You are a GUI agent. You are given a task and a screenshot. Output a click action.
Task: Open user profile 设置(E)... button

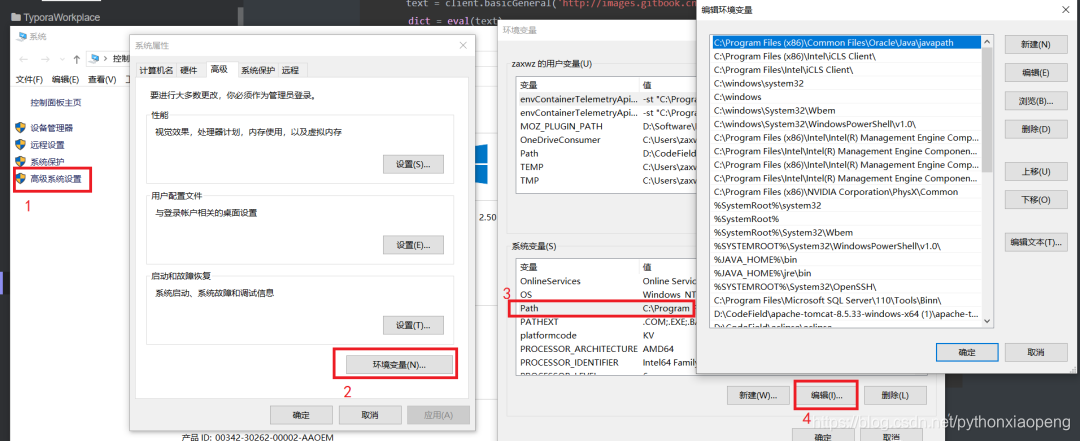pos(413,245)
